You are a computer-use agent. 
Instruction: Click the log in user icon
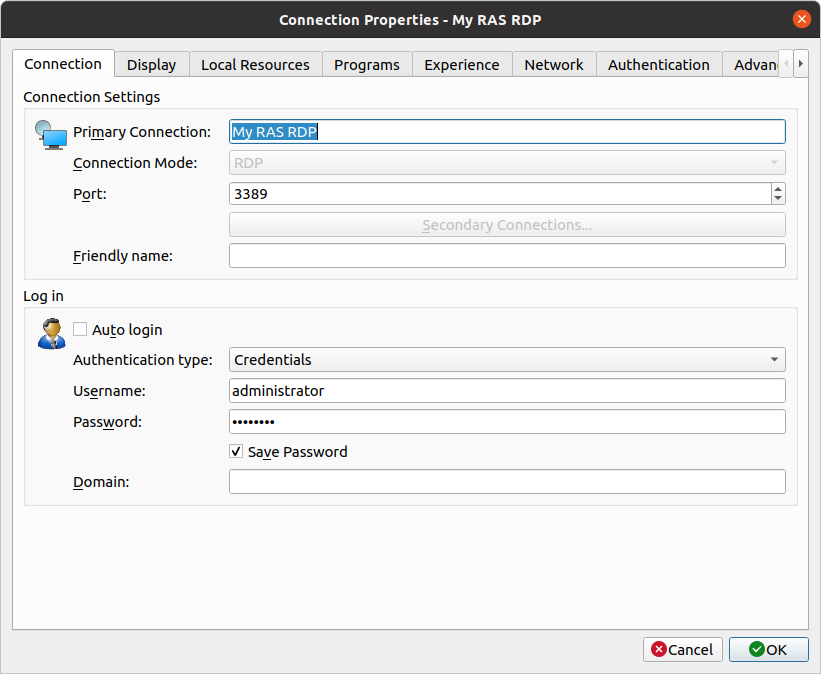(x=50, y=333)
